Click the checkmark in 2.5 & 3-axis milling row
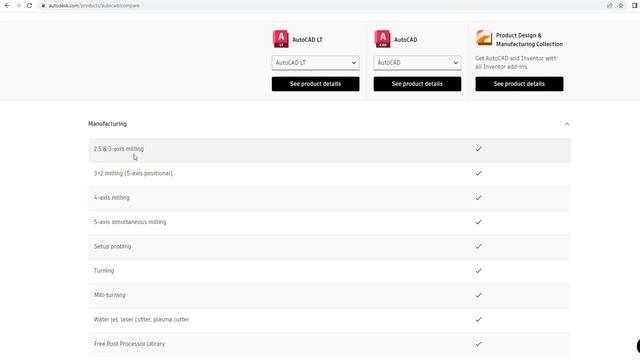 (478, 149)
